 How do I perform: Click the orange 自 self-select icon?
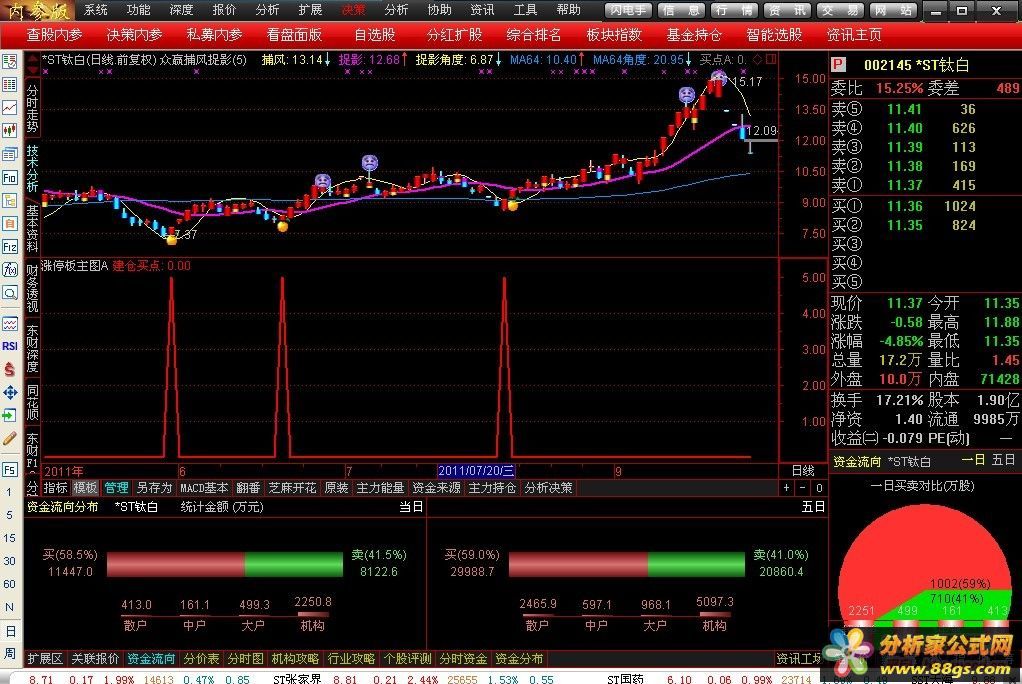click(10, 224)
